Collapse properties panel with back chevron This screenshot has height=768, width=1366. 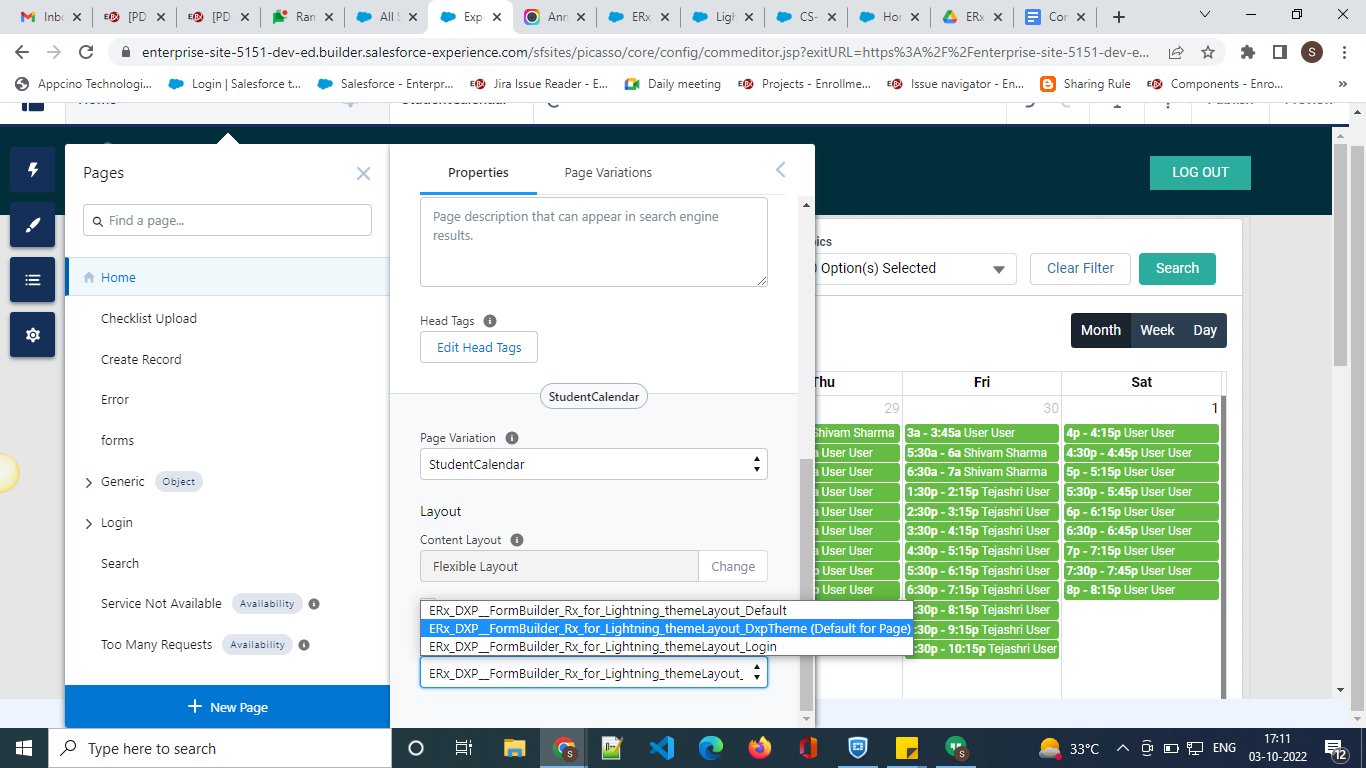pos(781,170)
